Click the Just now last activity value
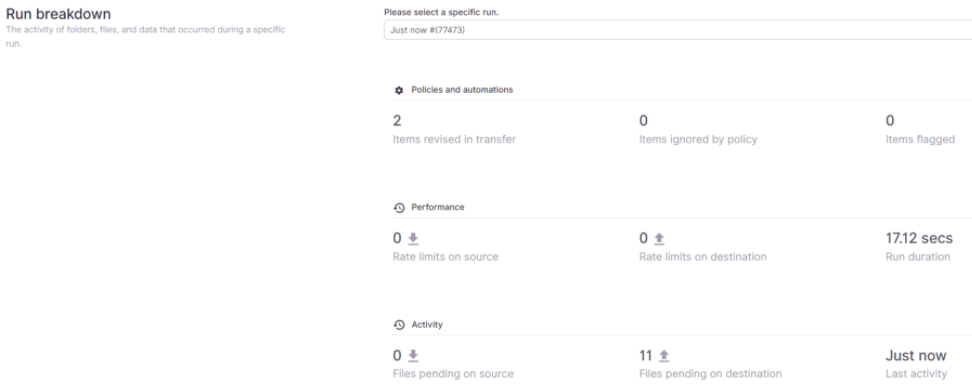This screenshot has width=972, height=391. point(916,356)
